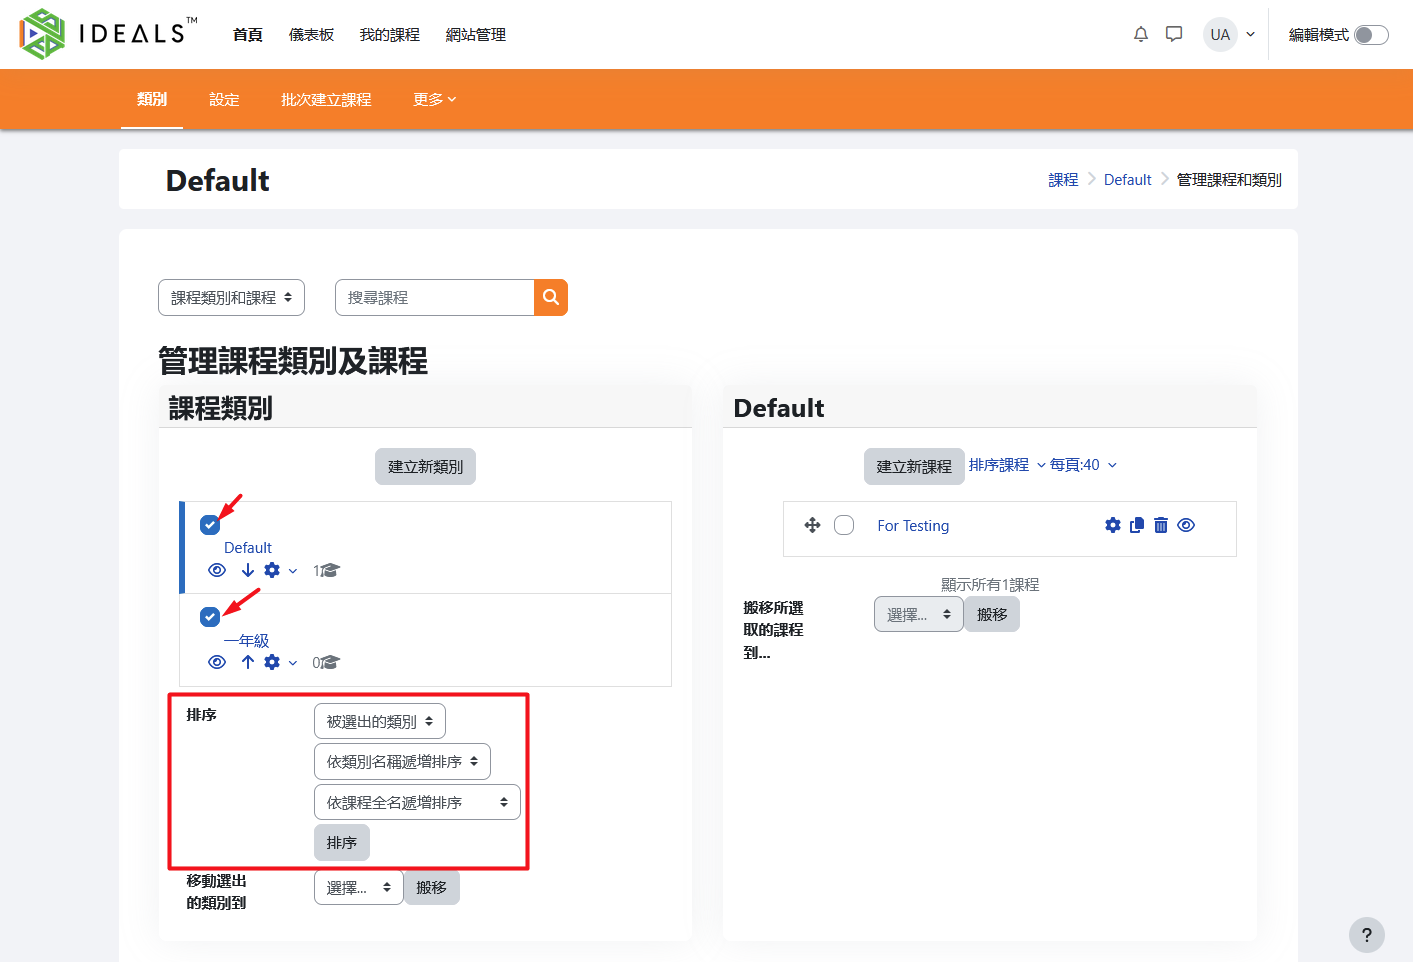The image size is (1413, 962).
Task: Open the messaging speech bubble icon
Action: [x=1174, y=35]
